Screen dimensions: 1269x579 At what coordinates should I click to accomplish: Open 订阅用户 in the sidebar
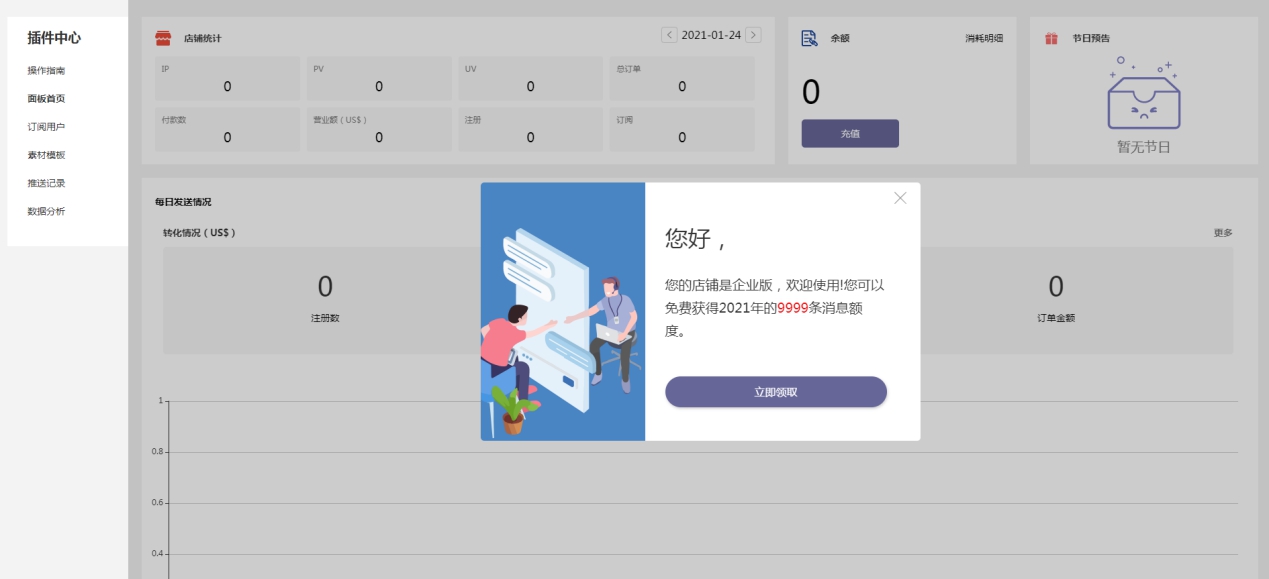point(46,127)
